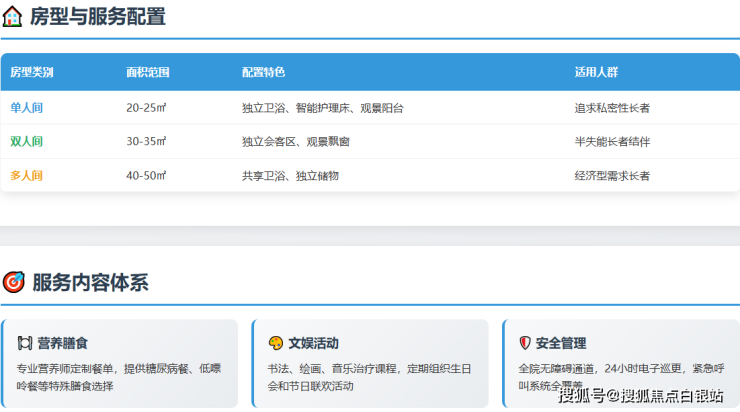Select the 单人间 room type link
This screenshot has width=740, height=412.
[27, 107]
